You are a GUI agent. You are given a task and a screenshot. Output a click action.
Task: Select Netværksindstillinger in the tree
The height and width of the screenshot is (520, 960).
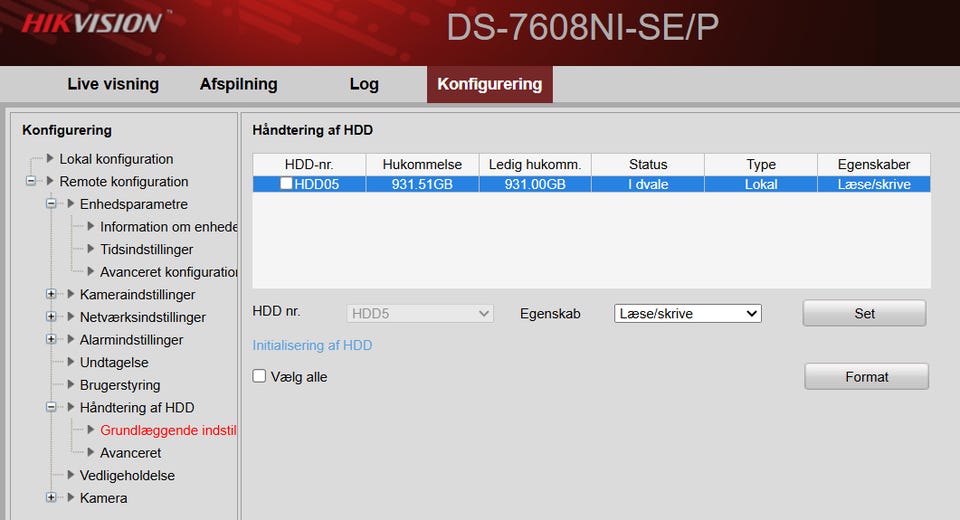tap(143, 317)
